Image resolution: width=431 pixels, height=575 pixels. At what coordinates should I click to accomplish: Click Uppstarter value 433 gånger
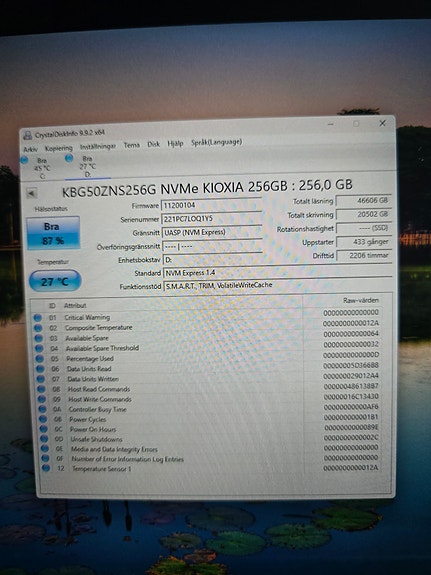click(x=364, y=242)
